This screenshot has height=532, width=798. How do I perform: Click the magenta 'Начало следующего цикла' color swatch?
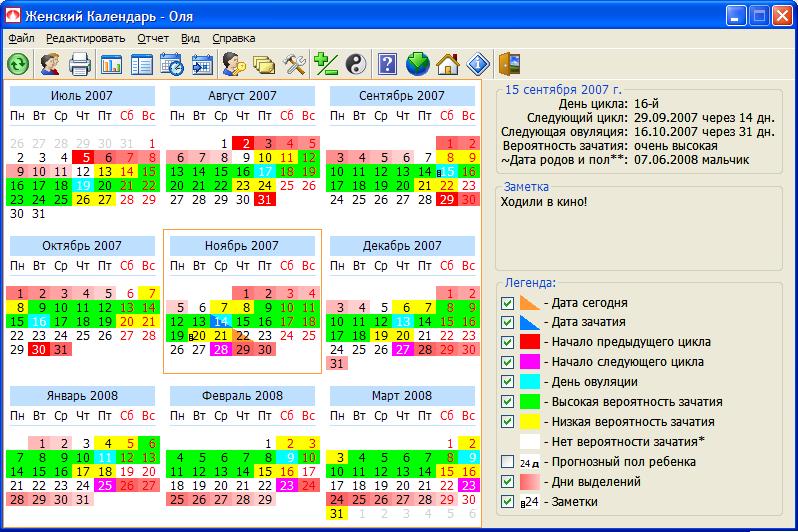point(530,362)
